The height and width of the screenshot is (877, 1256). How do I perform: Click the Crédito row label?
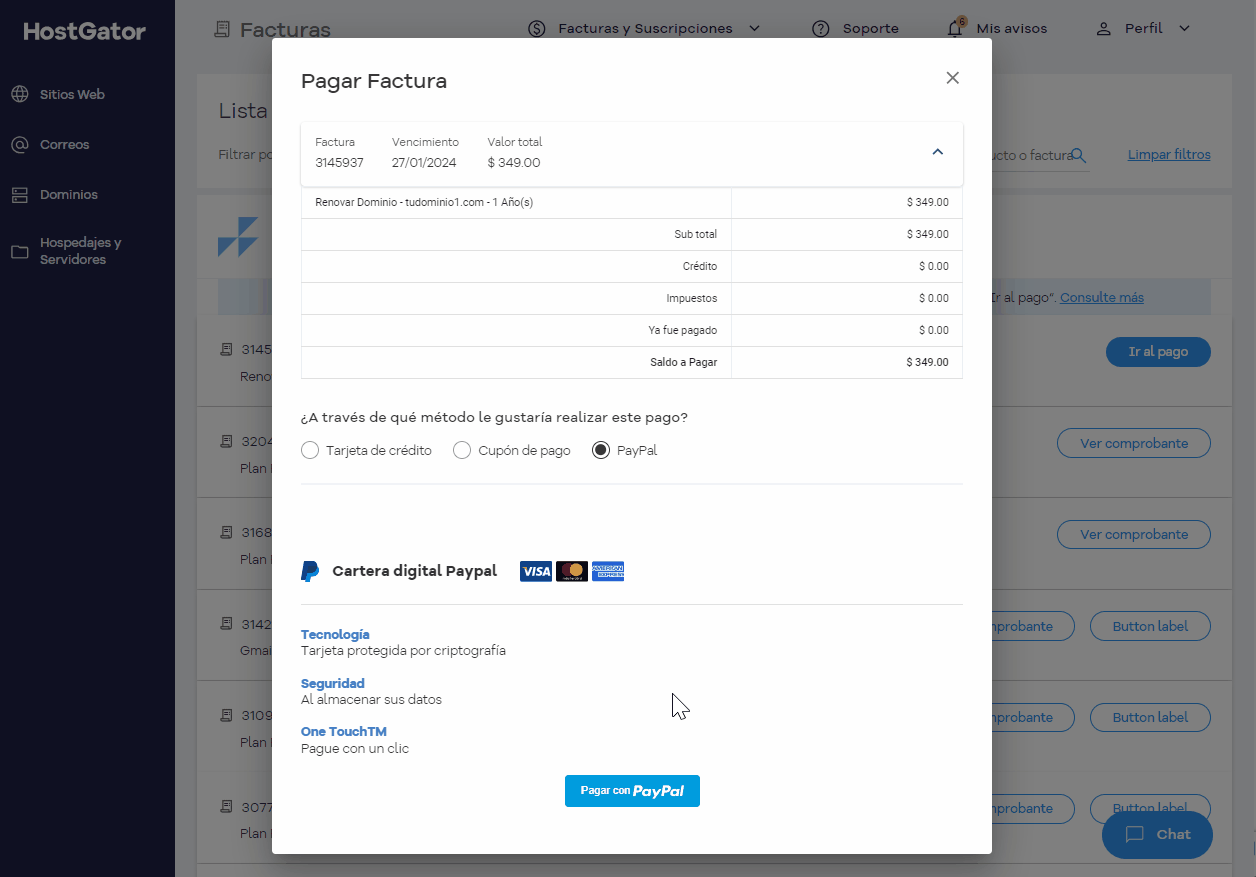point(700,267)
